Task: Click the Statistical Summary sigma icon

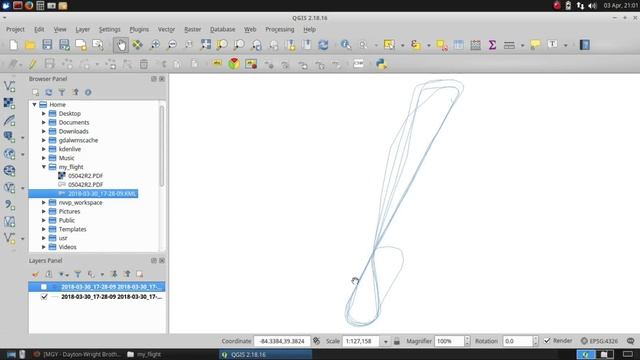Action: coord(492,45)
